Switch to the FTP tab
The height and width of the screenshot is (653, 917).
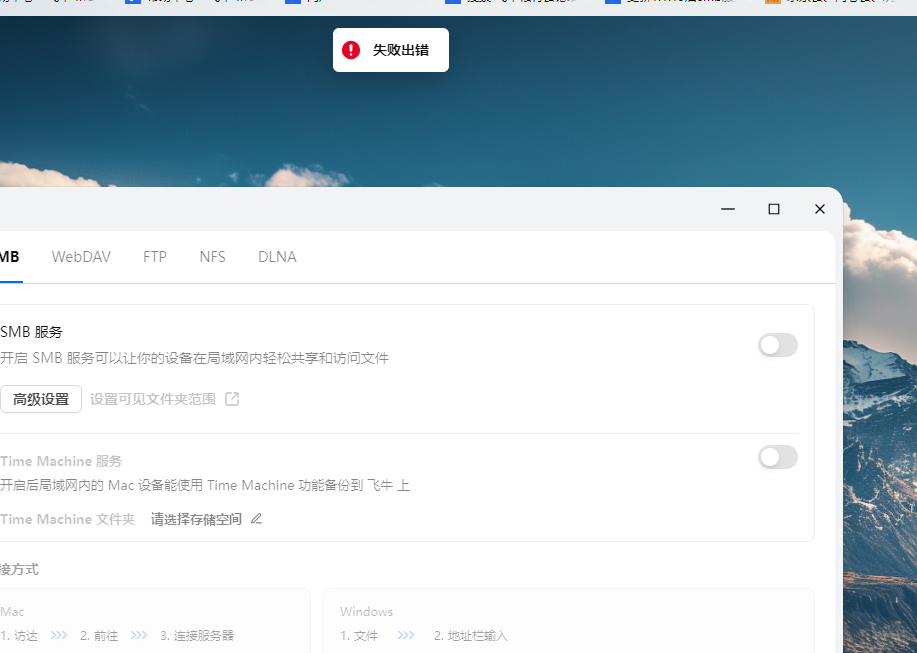pos(155,256)
